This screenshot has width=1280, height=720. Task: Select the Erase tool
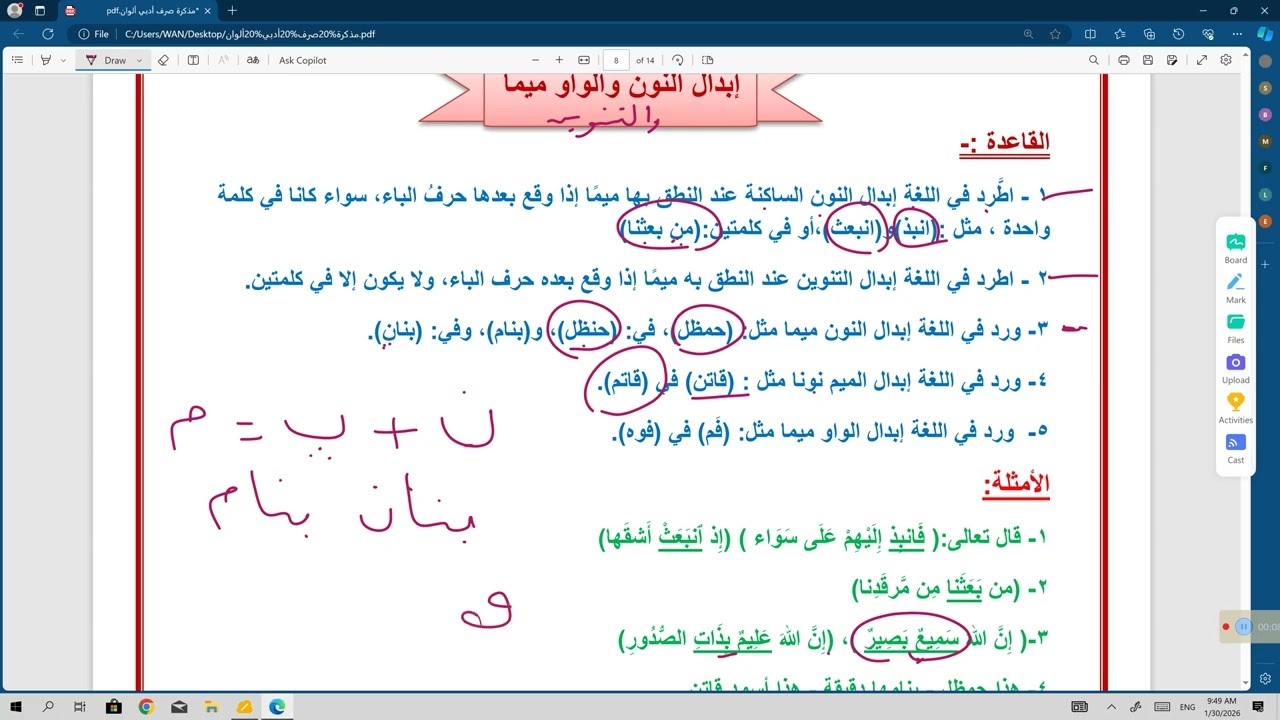[x=164, y=60]
